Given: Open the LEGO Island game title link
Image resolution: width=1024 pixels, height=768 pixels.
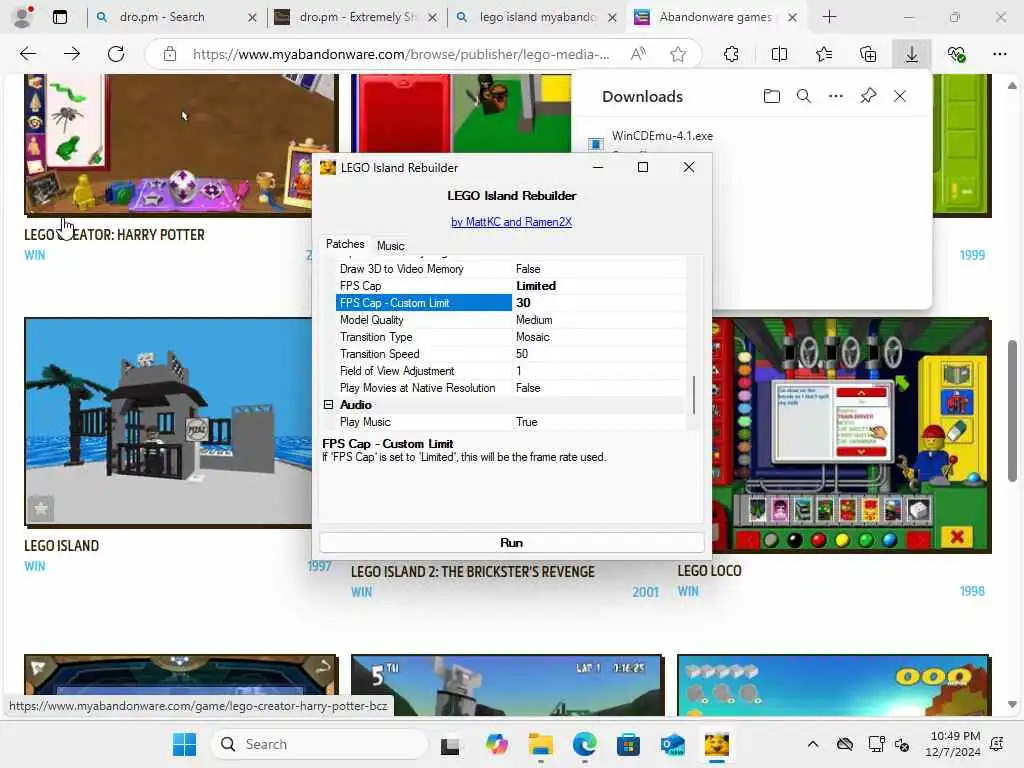Looking at the screenshot, I should click(x=61, y=546).
